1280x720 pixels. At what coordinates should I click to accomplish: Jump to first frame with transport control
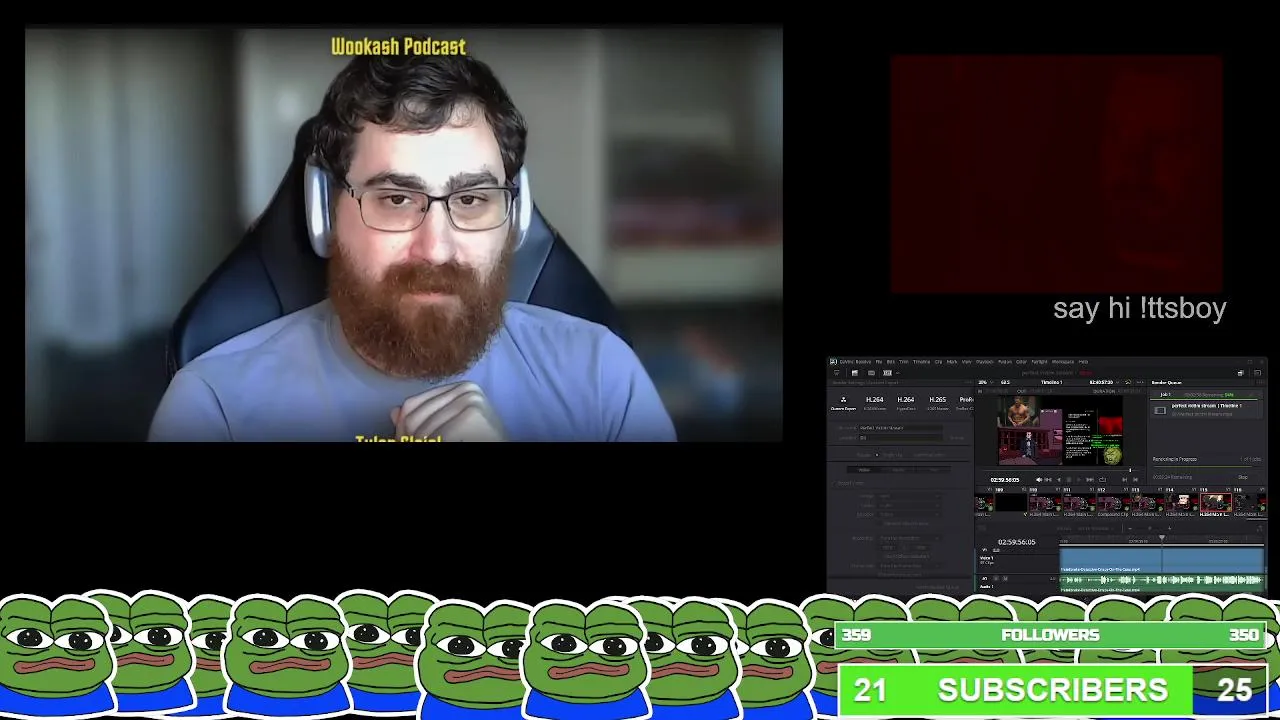point(1048,480)
